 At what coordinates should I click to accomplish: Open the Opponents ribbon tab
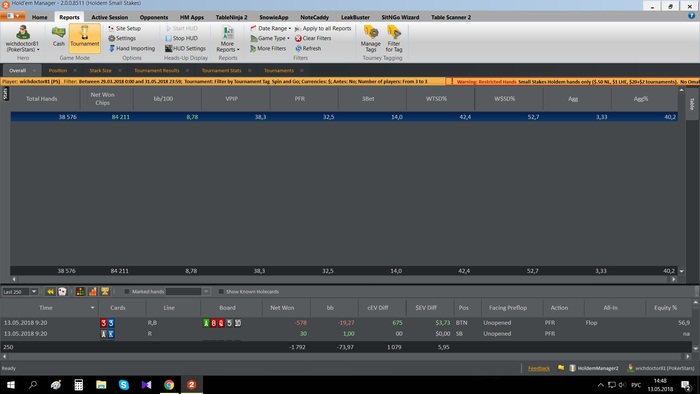click(x=154, y=17)
